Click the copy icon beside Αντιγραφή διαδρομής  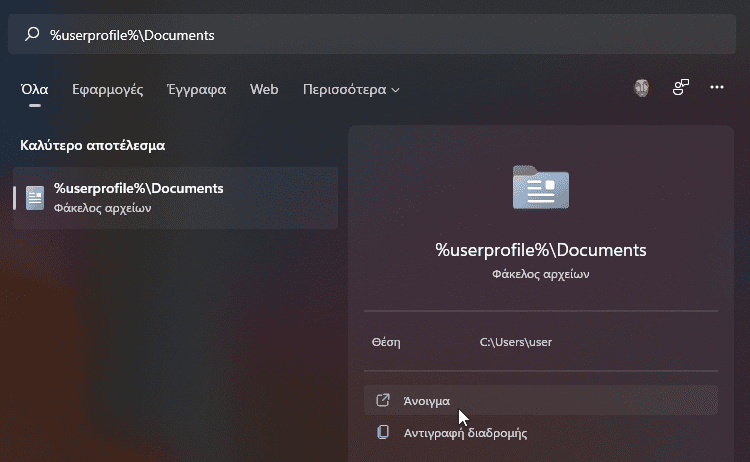[383, 432]
